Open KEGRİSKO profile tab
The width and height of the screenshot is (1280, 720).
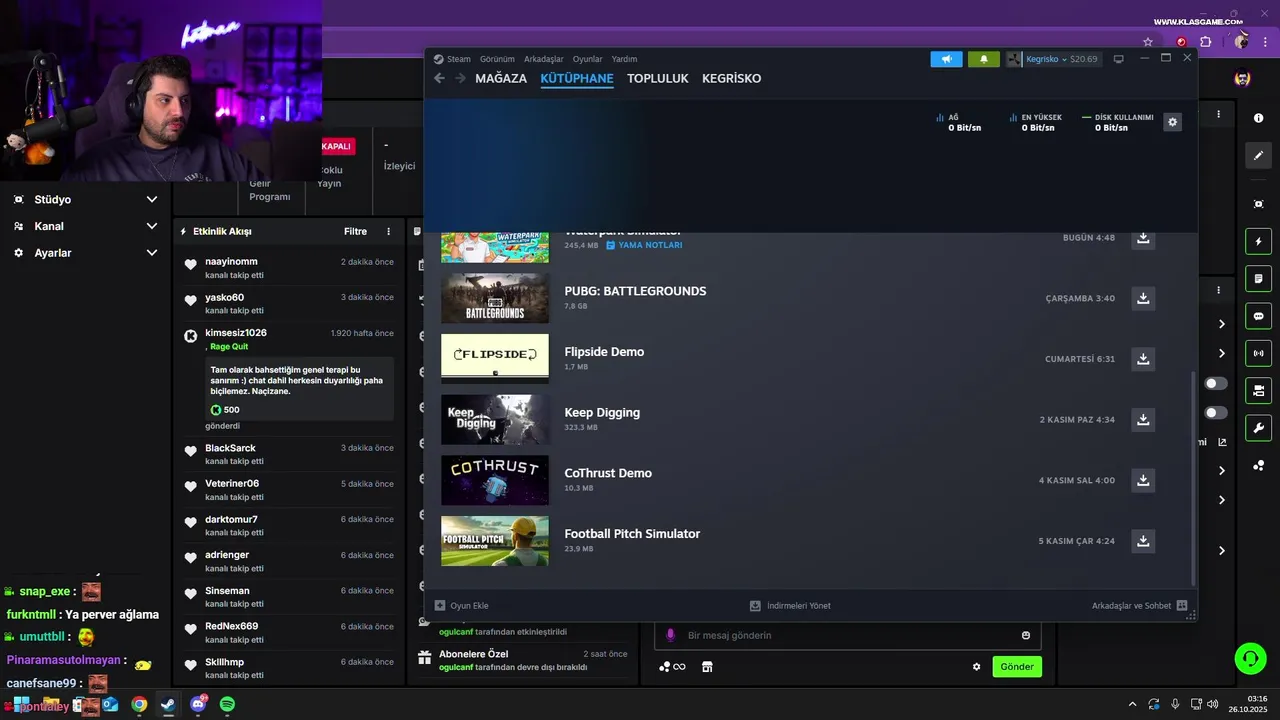731,78
